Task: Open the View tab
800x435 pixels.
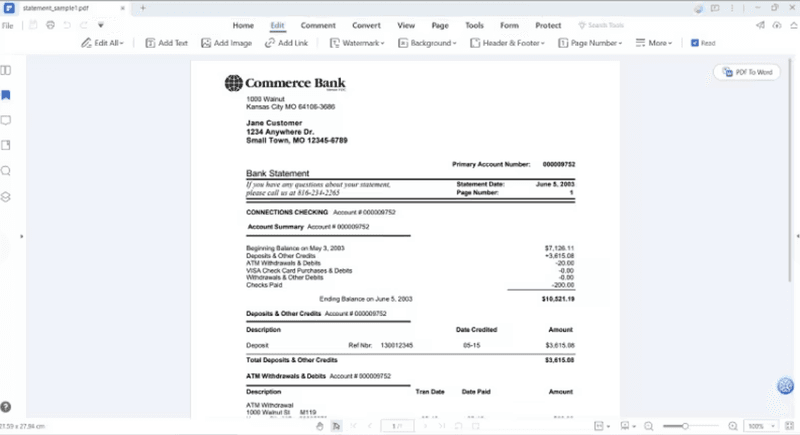Action: (406, 25)
